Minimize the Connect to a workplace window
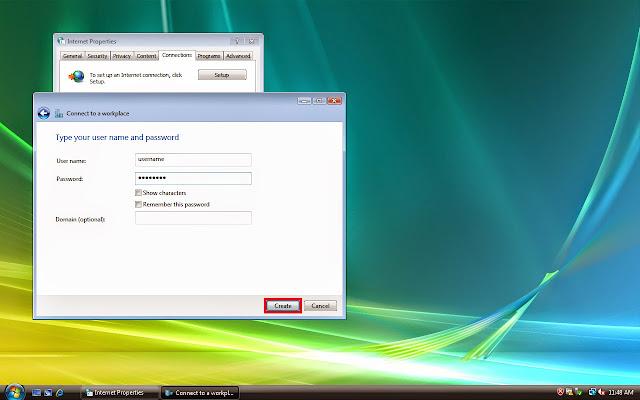Screen dimensions: 640x400 (304, 101)
